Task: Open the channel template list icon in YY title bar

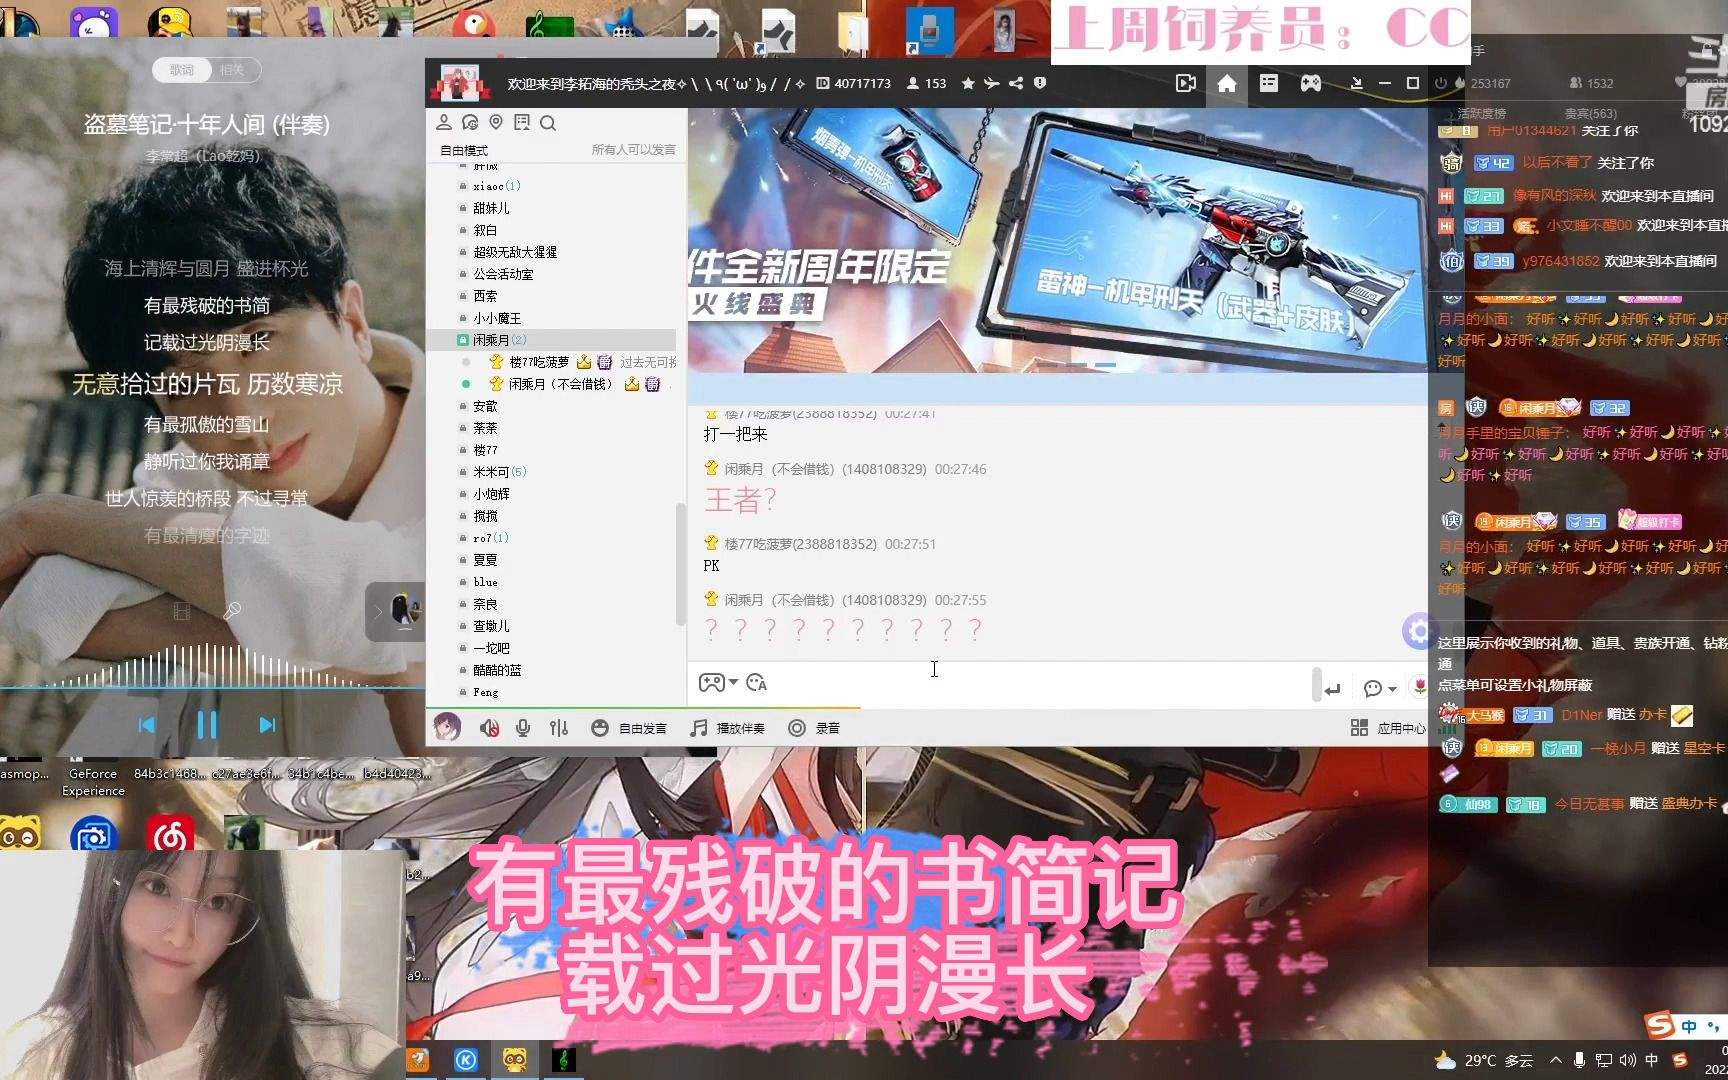Action: point(1269,83)
